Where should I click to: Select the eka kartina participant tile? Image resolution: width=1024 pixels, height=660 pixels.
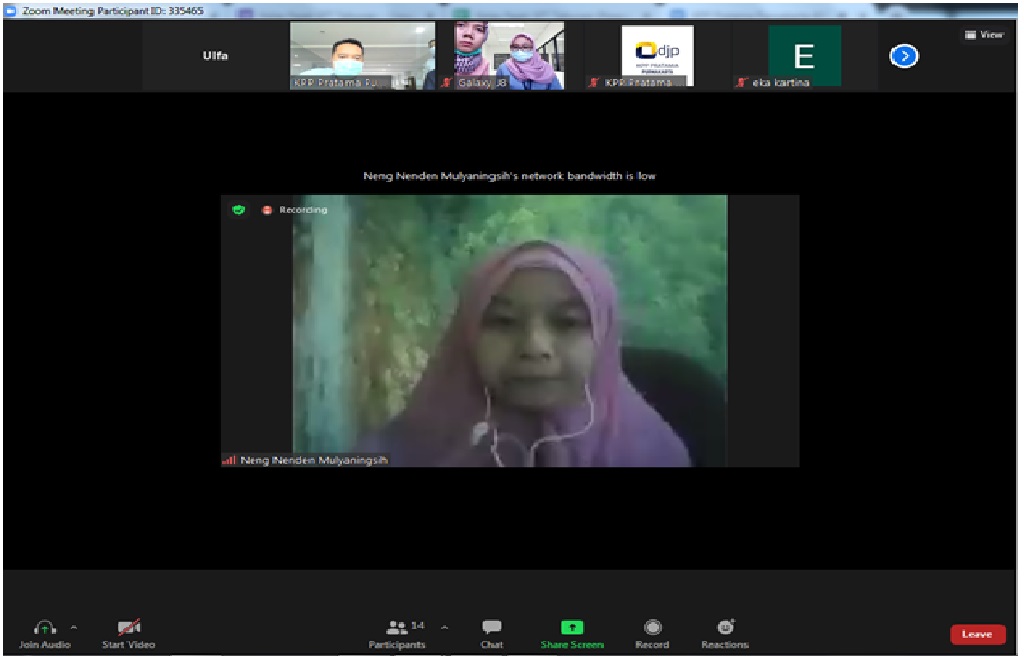click(804, 56)
